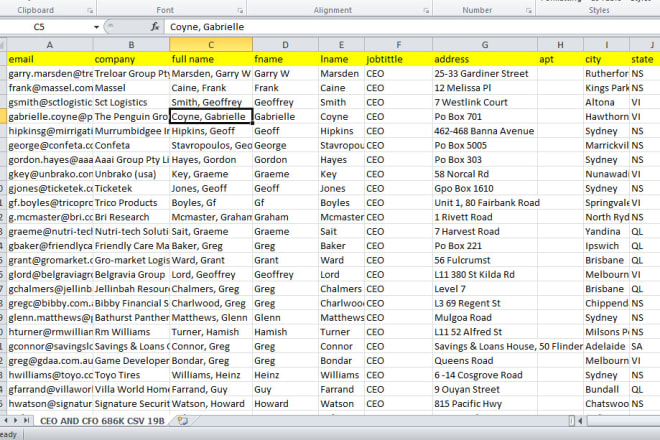
Task: Select company cell 'Bri Research'
Action: [x=131, y=217]
